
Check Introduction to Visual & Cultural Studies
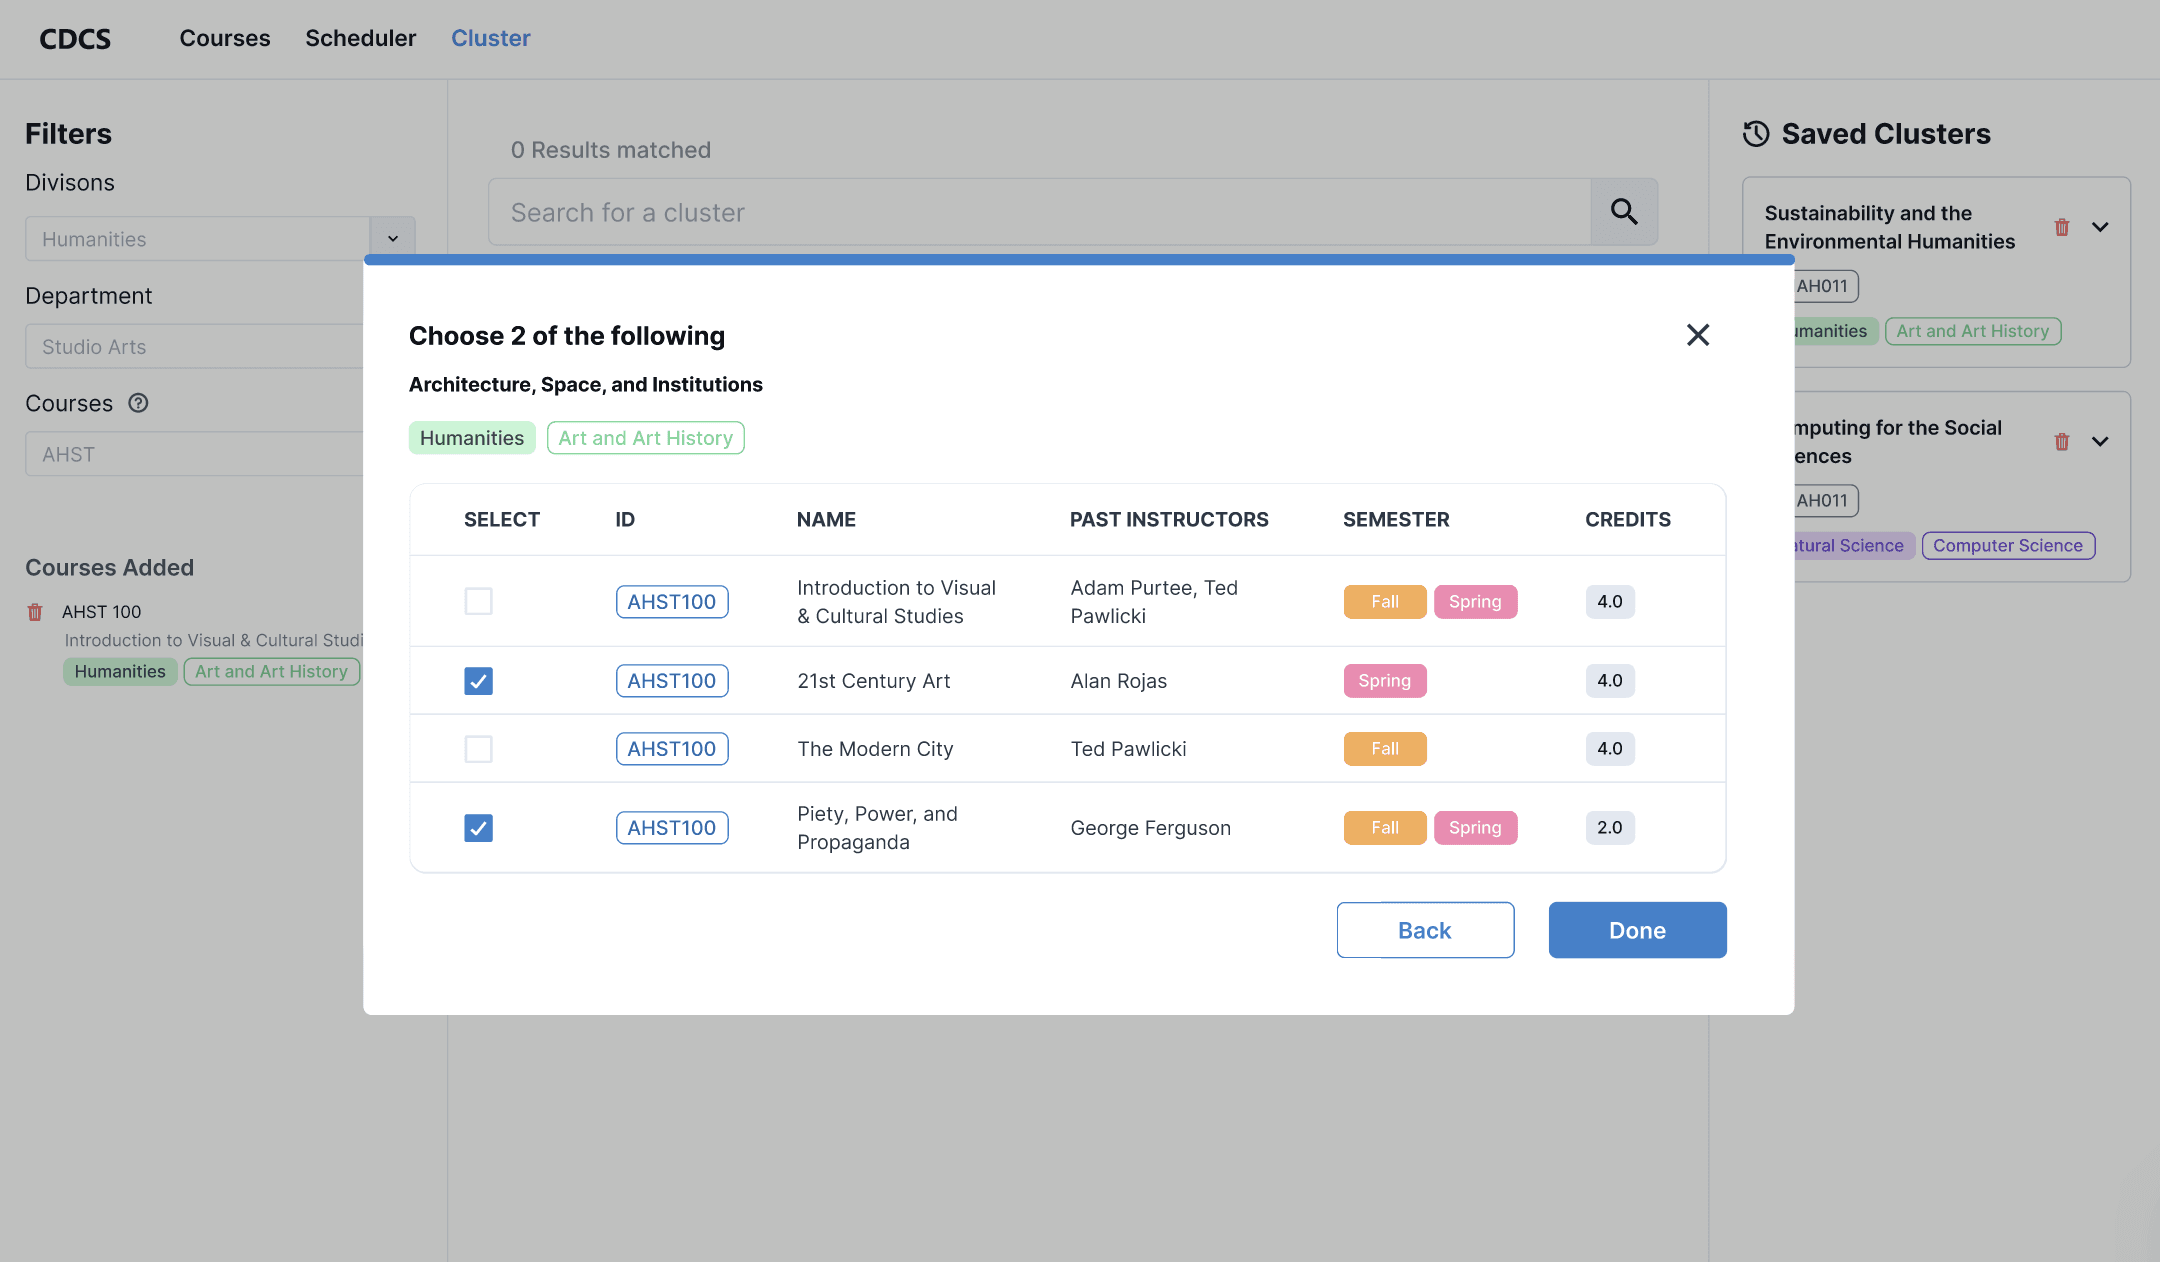478,601
